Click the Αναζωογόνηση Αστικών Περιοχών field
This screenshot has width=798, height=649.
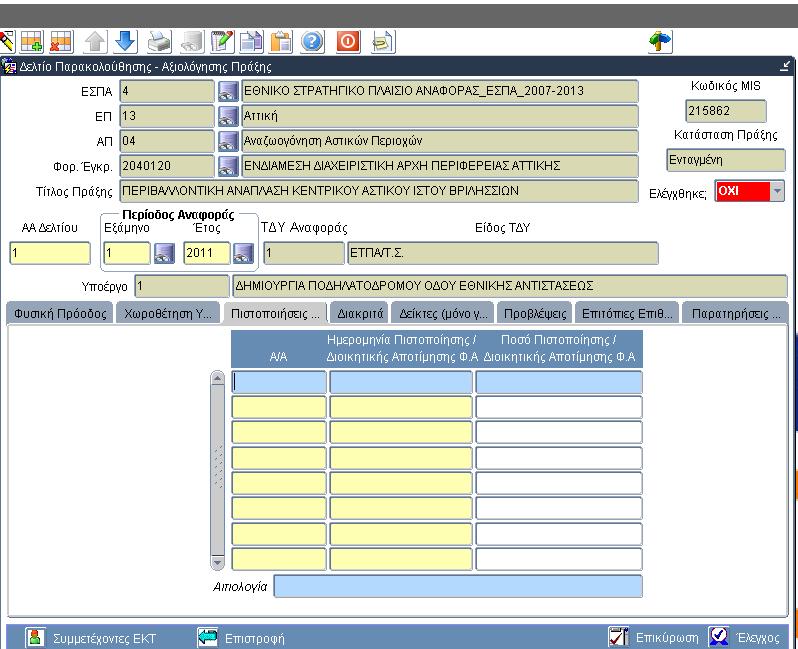[440, 141]
